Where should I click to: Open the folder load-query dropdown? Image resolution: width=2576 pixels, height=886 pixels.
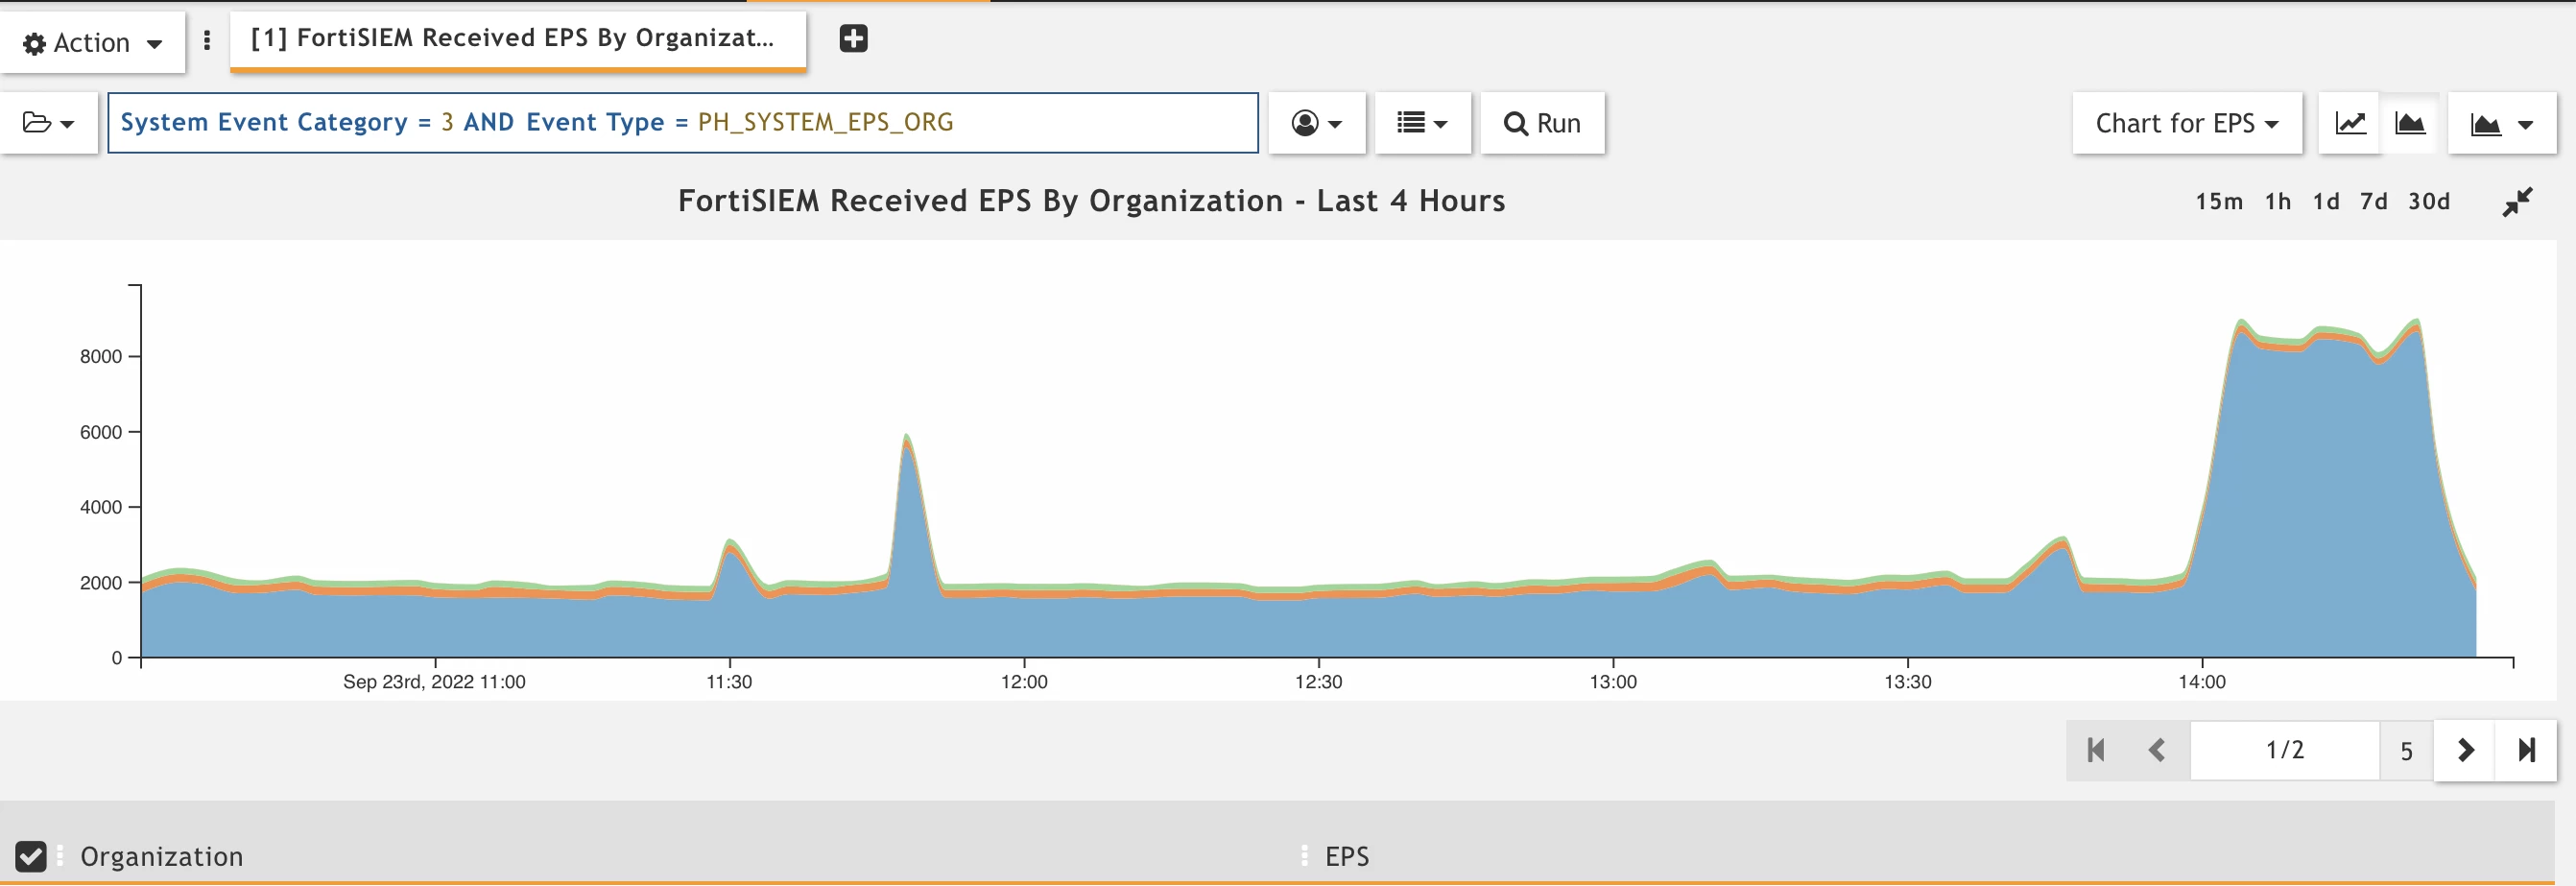point(49,123)
